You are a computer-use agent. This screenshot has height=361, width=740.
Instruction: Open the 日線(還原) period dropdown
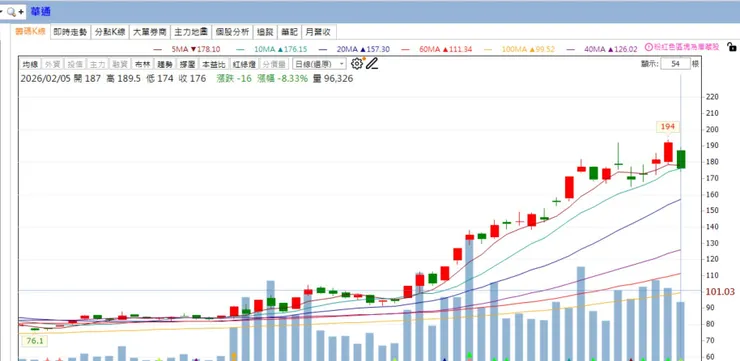point(319,64)
